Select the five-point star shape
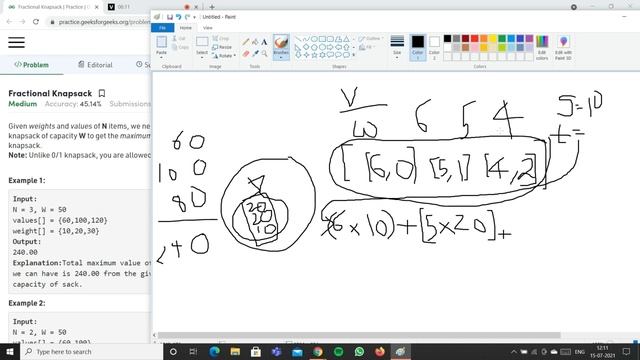Image resolution: width=640 pixels, height=360 pixels. click(x=314, y=55)
